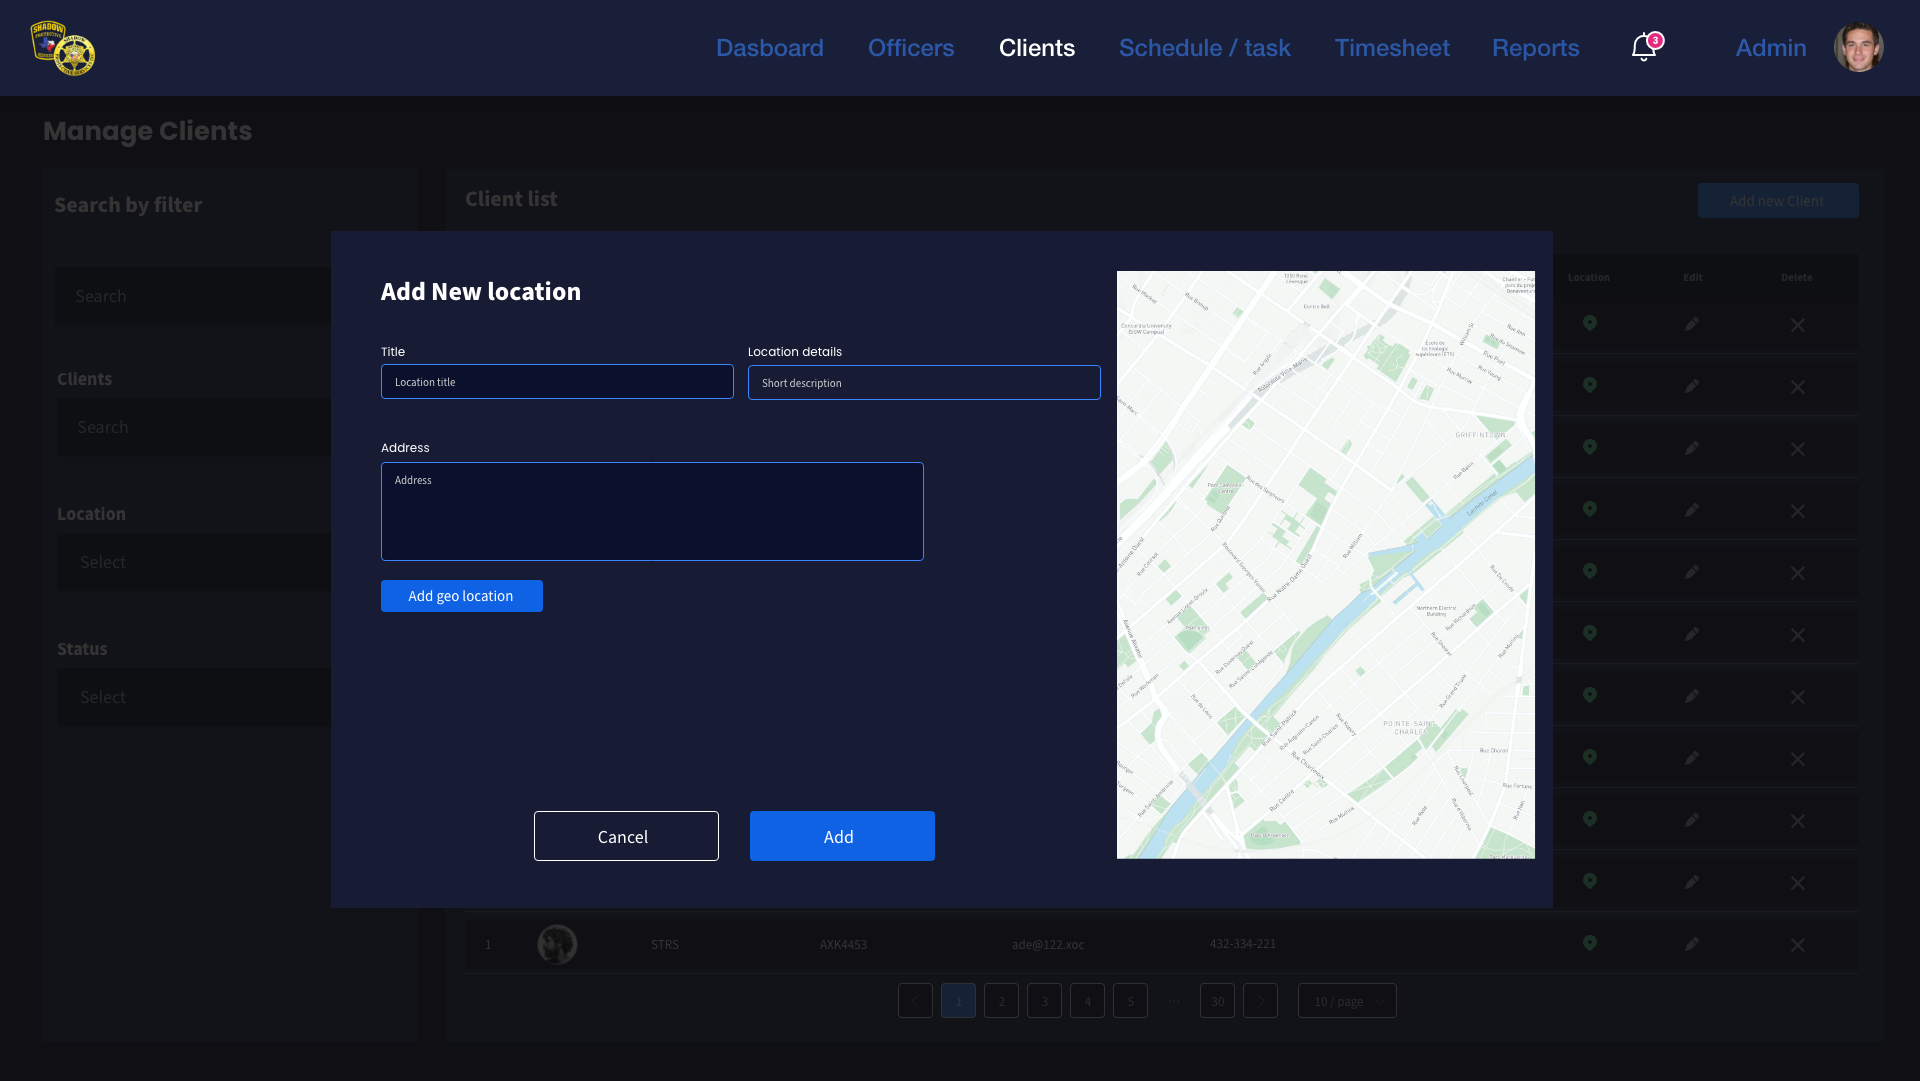Go to the Officers menu
1920x1081 pixels.
(910, 48)
